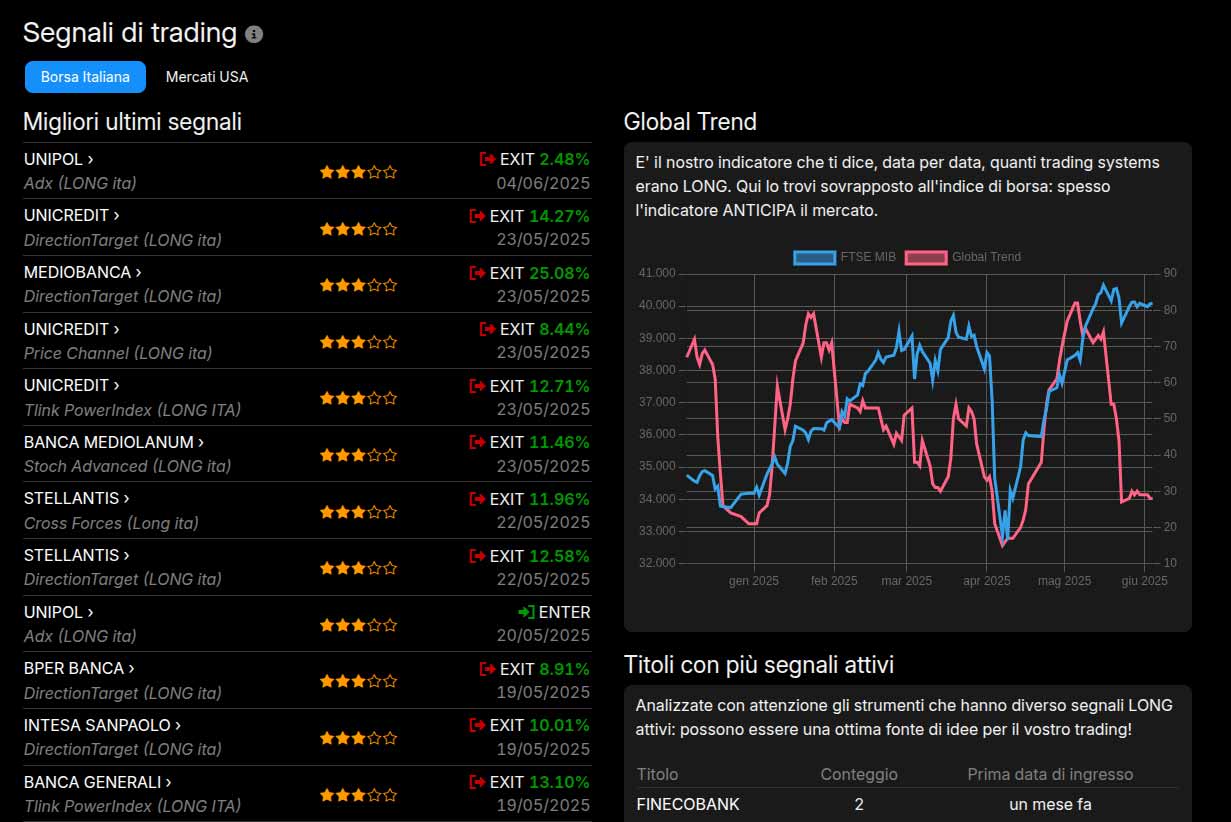The image size is (1231, 822).
Task: Open the BANCA MEDIOLANUM link
Action: [114, 442]
